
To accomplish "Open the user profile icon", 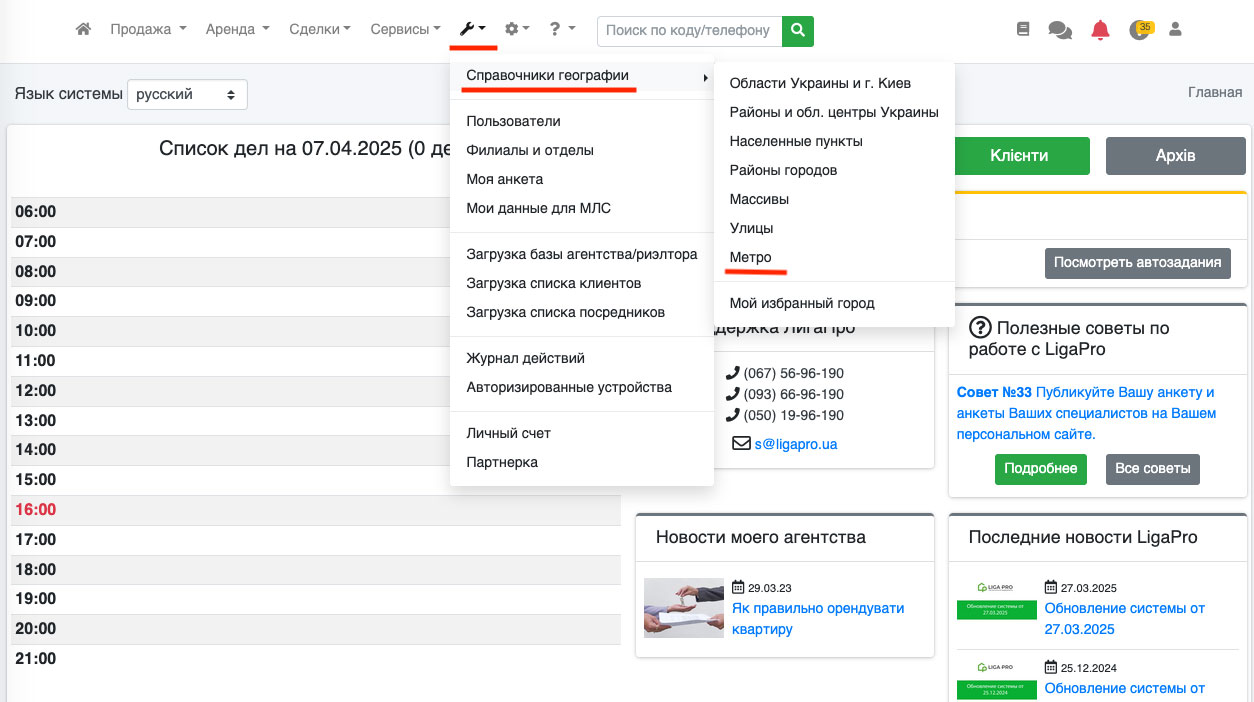I will [1176, 30].
